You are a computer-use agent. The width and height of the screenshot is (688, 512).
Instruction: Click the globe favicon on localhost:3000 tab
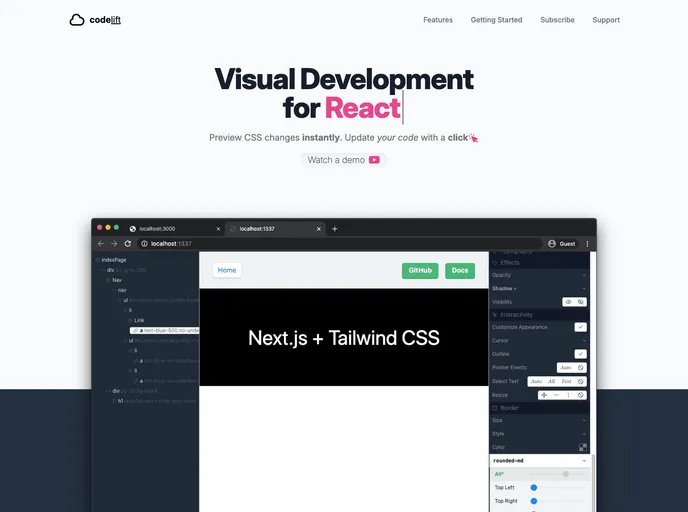coord(133,229)
